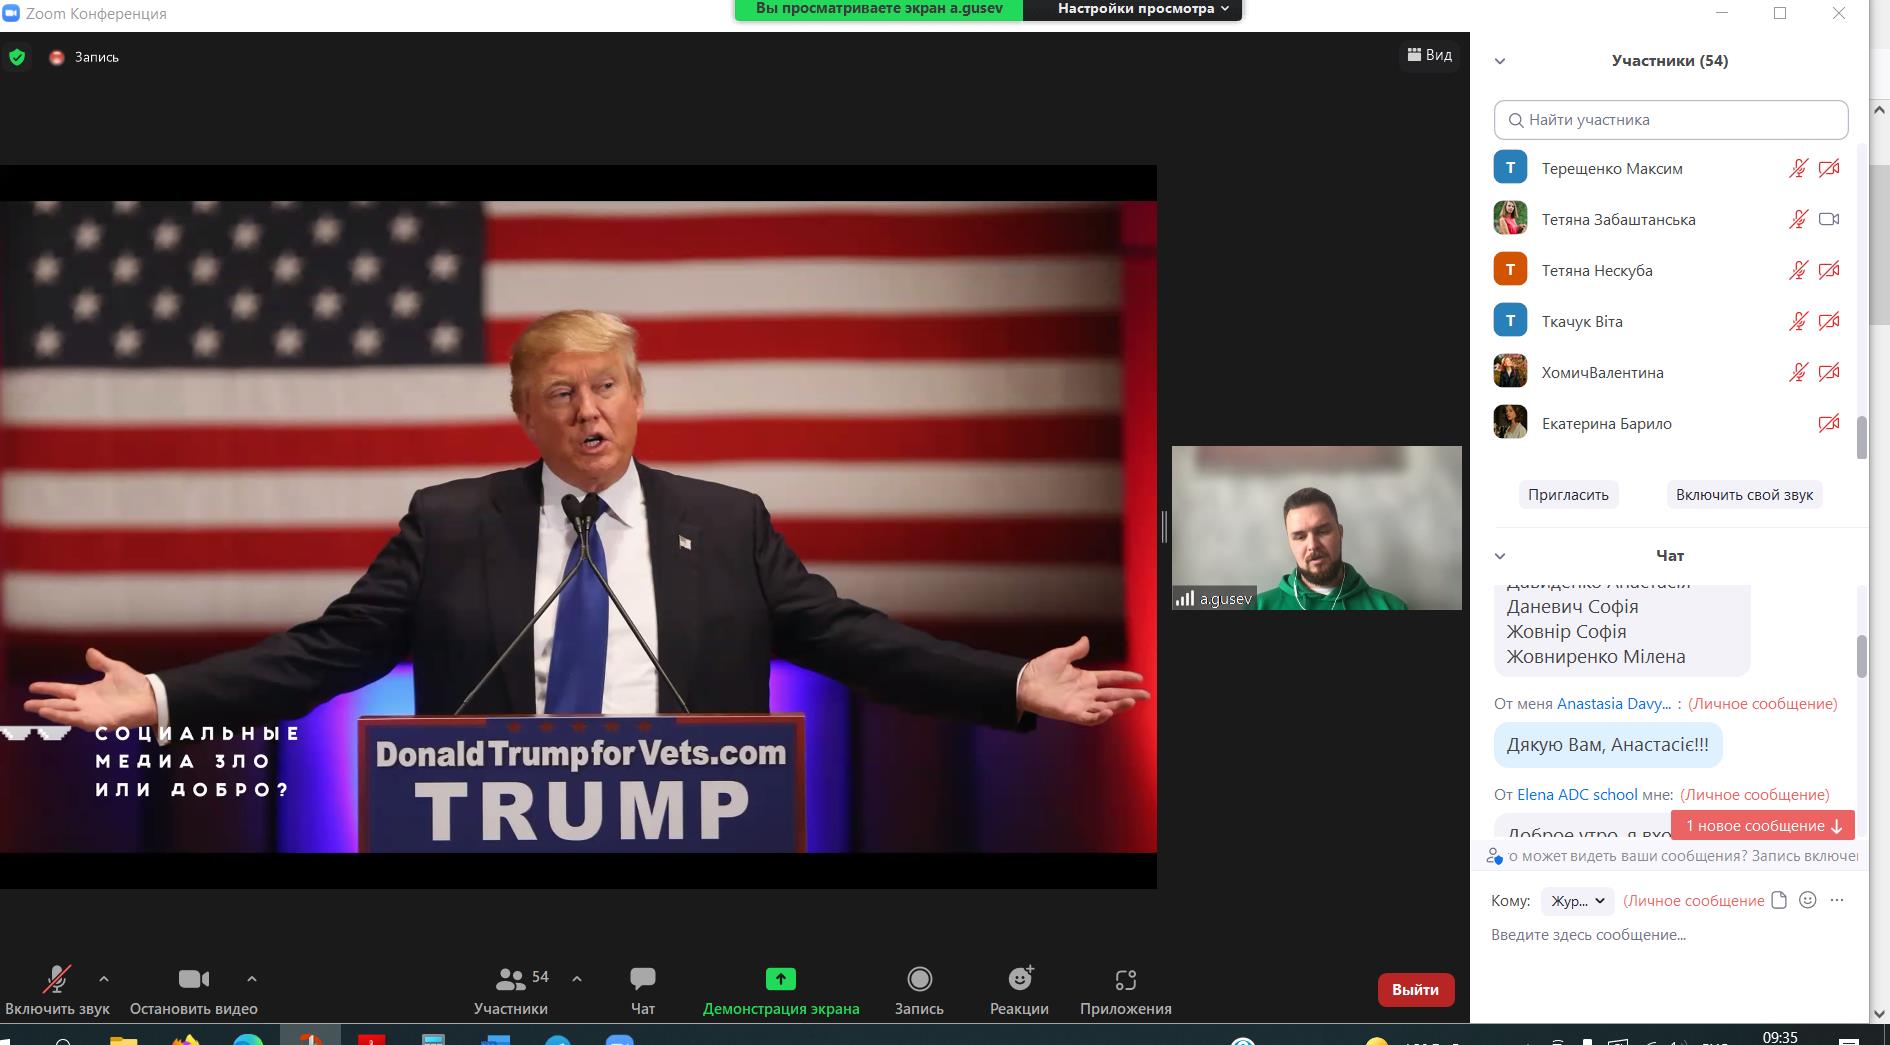
Task: Collapse the Чат panel chevron
Action: click(1500, 556)
